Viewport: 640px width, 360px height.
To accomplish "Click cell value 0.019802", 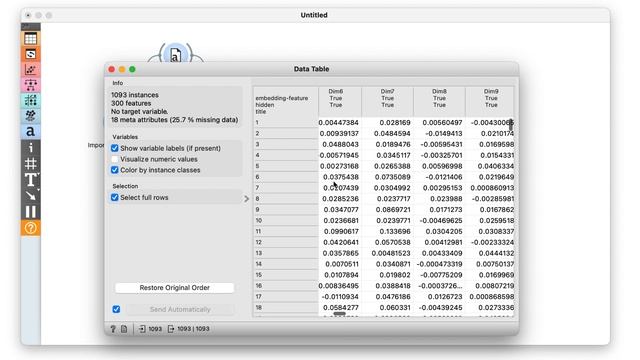I will point(395,275).
